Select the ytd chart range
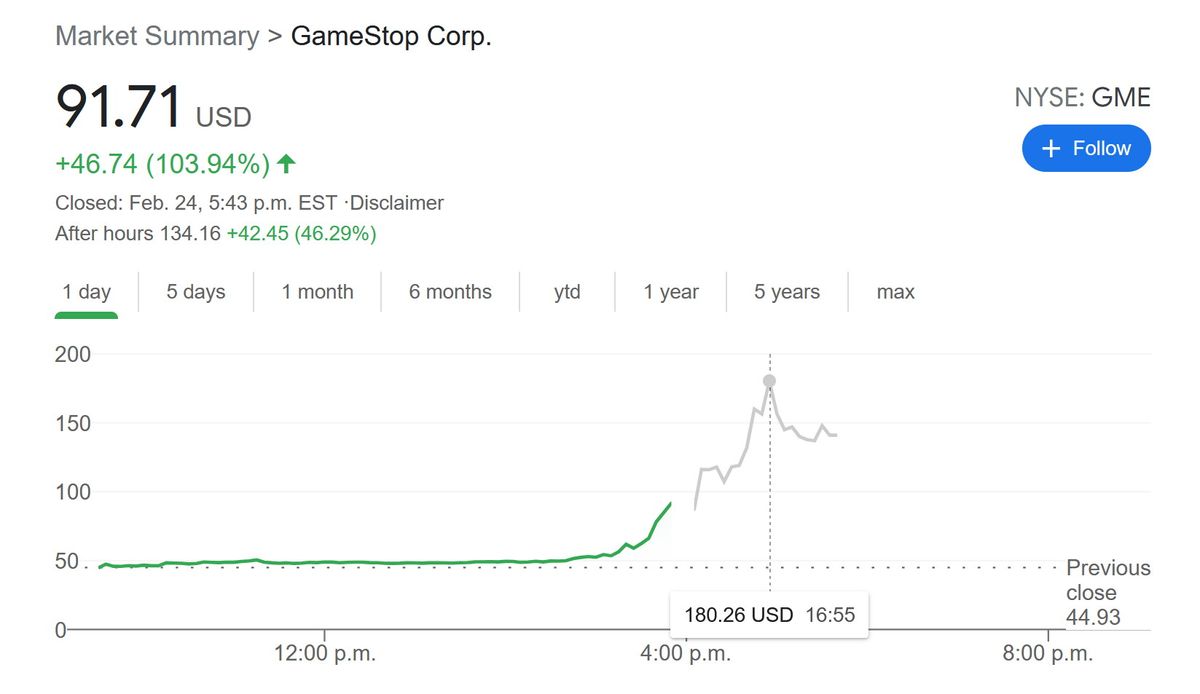This screenshot has width=1200, height=694. (x=567, y=291)
